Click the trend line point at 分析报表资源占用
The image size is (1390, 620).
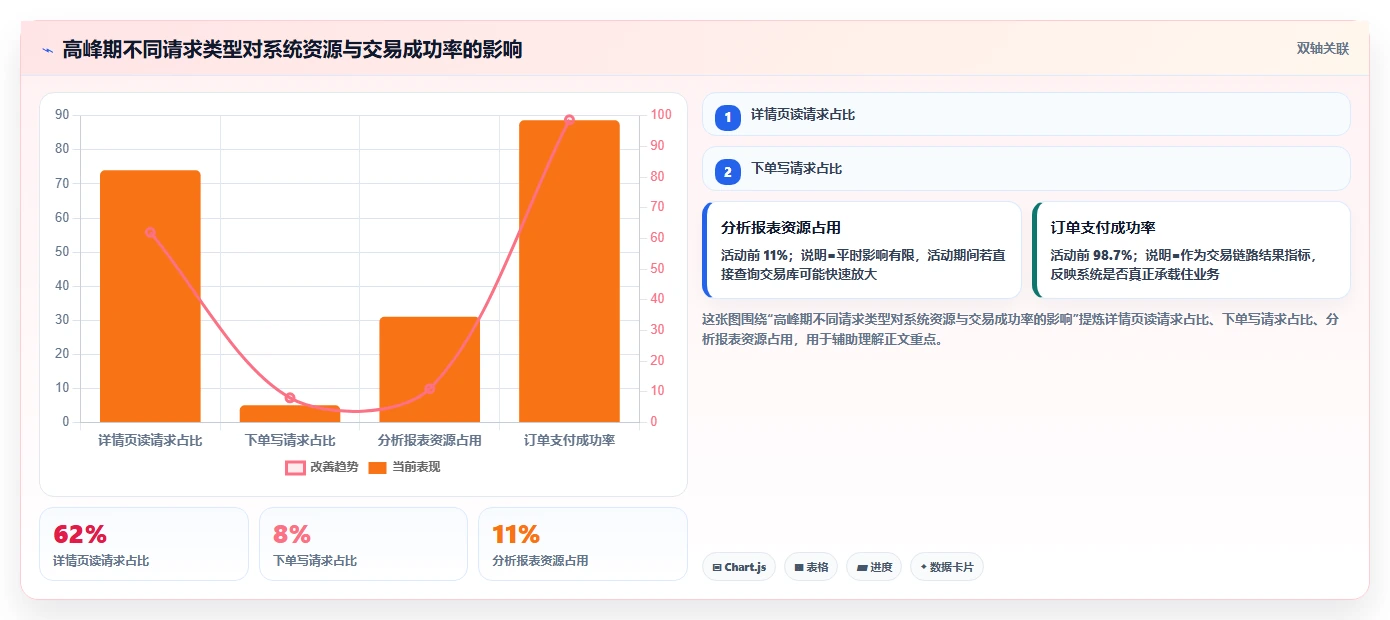[x=430, y=389]
